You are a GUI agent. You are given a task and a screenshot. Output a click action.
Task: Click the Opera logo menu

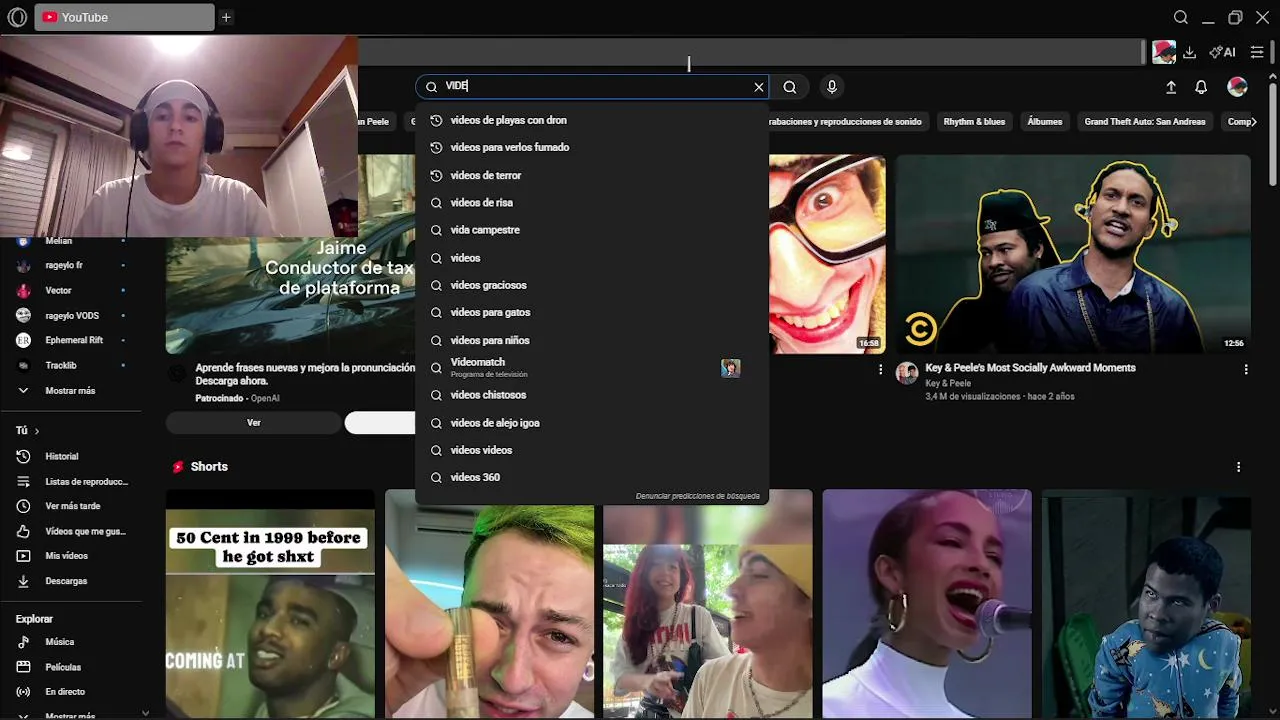(17, 17)
